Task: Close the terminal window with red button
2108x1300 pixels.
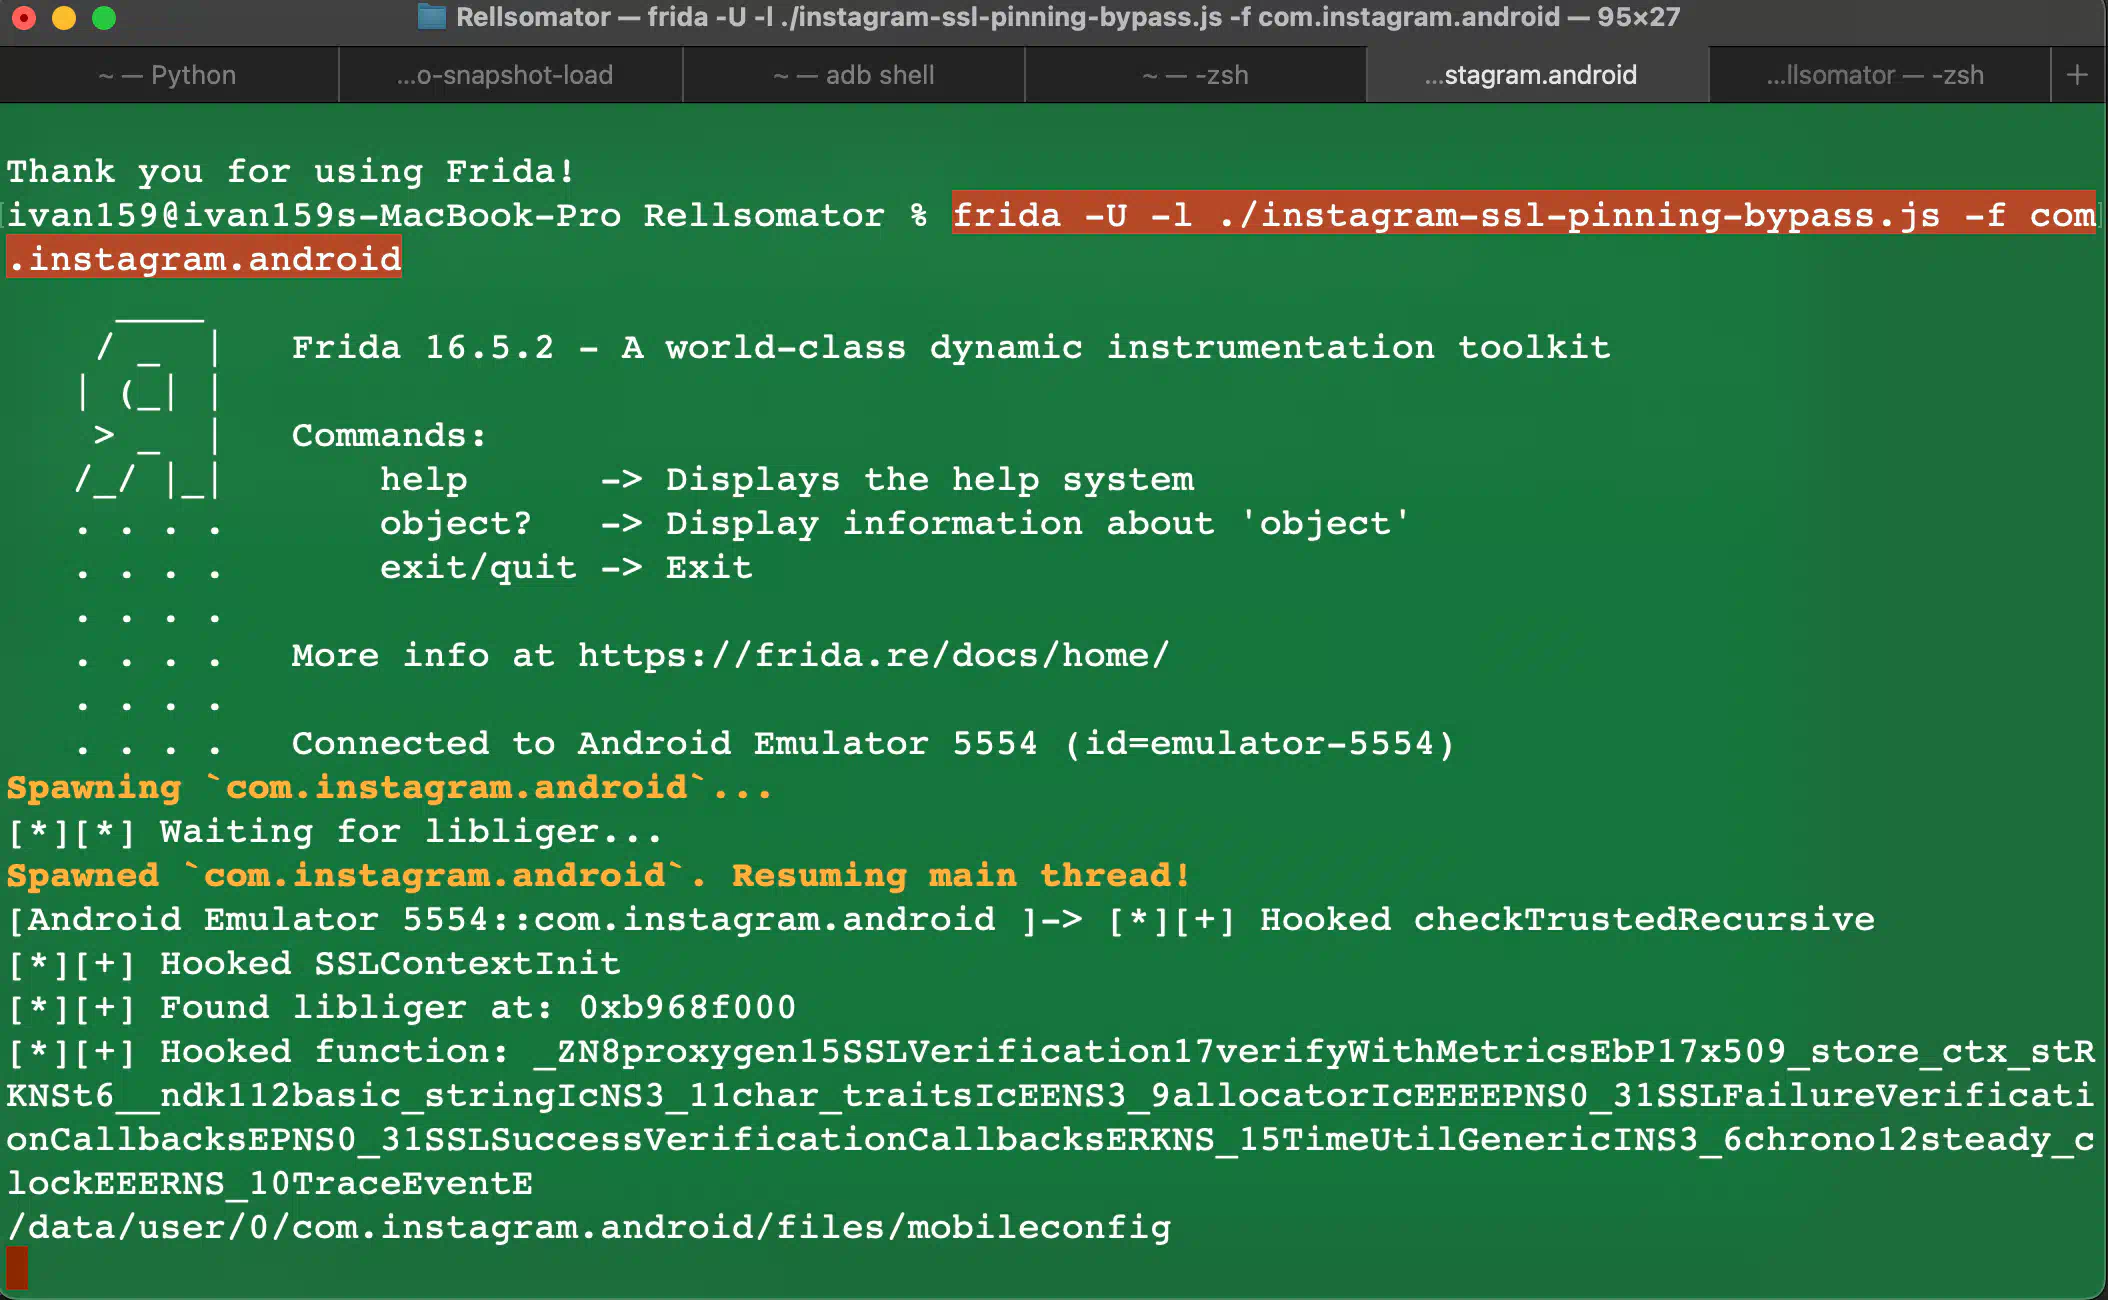Action: point(24,18)
